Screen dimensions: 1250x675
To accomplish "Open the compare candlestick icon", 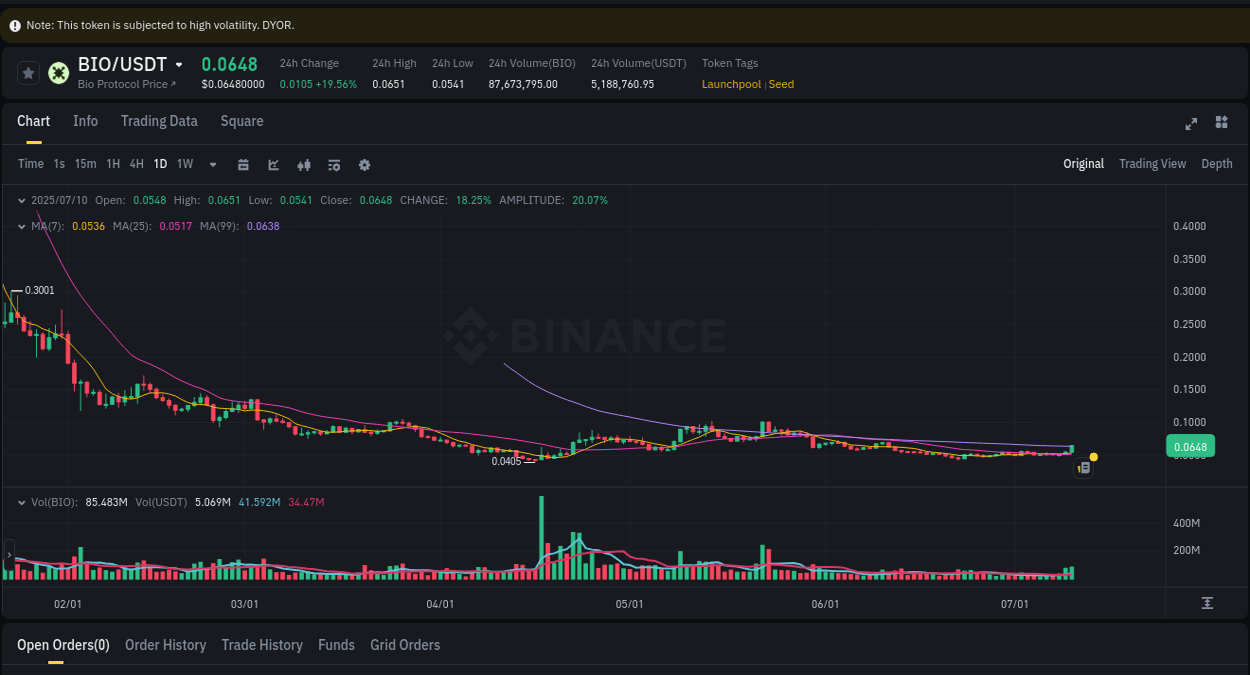I will [x=304, y=164].
